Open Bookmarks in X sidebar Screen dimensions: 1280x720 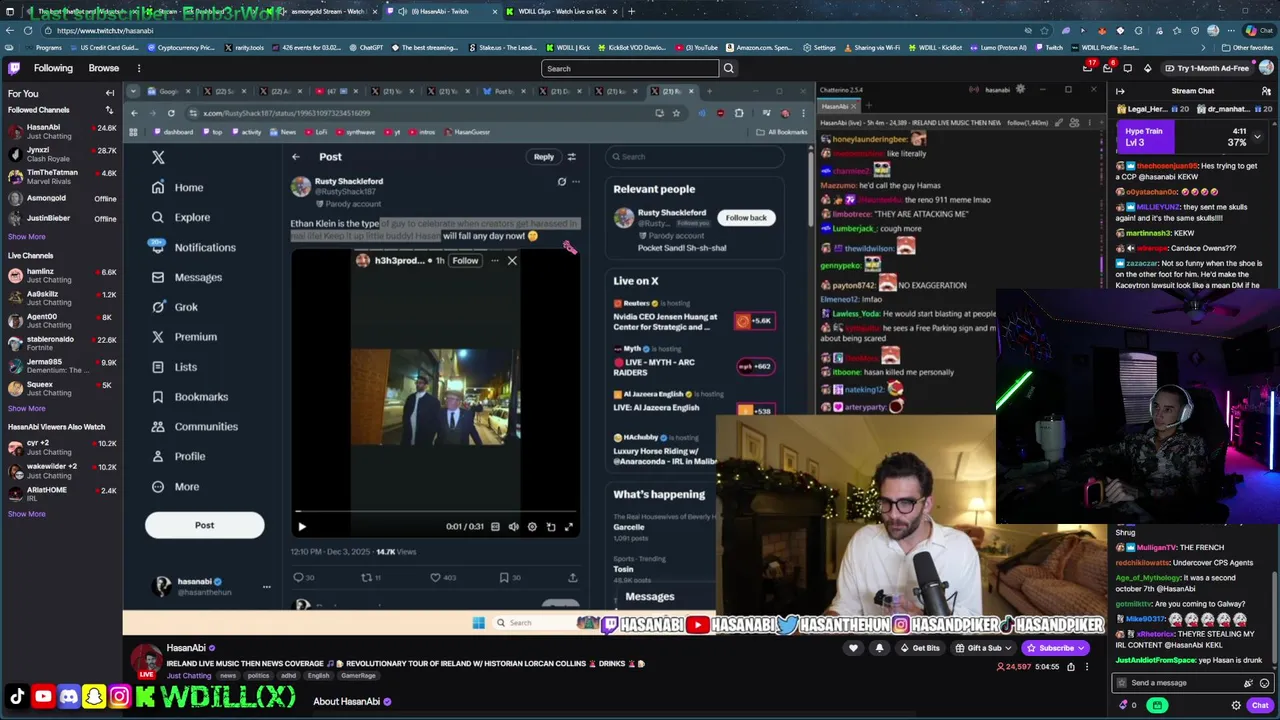point(190,397)
